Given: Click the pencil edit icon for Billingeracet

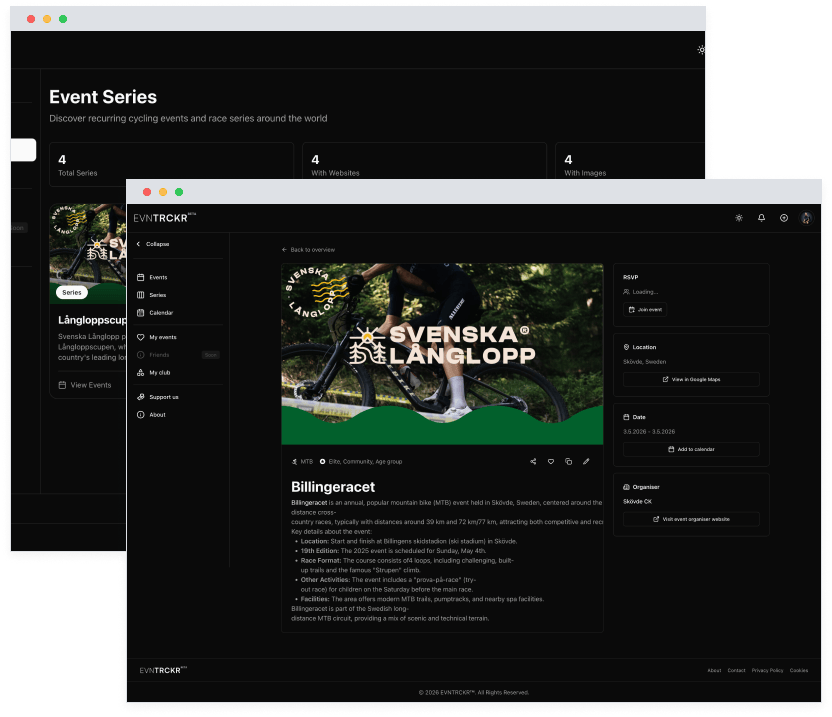Looking at the screenshot, I should [x=586, y=461].
